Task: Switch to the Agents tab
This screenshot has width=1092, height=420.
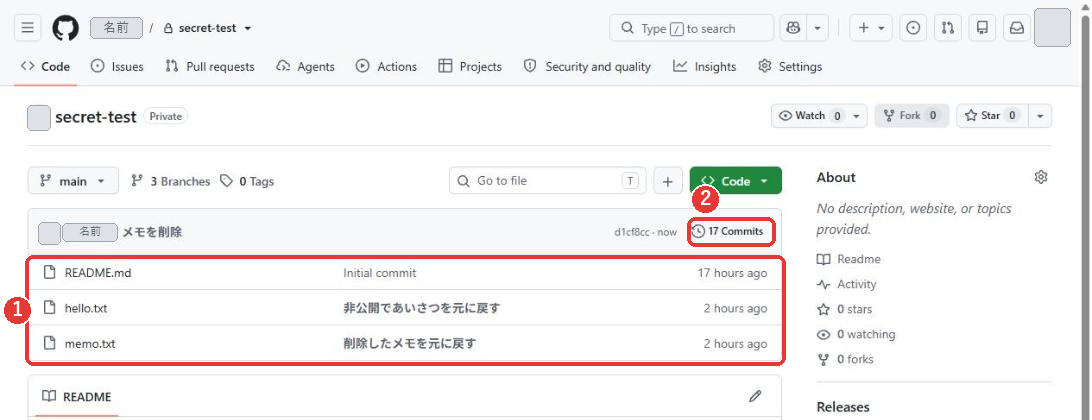Action: (305, 66)
